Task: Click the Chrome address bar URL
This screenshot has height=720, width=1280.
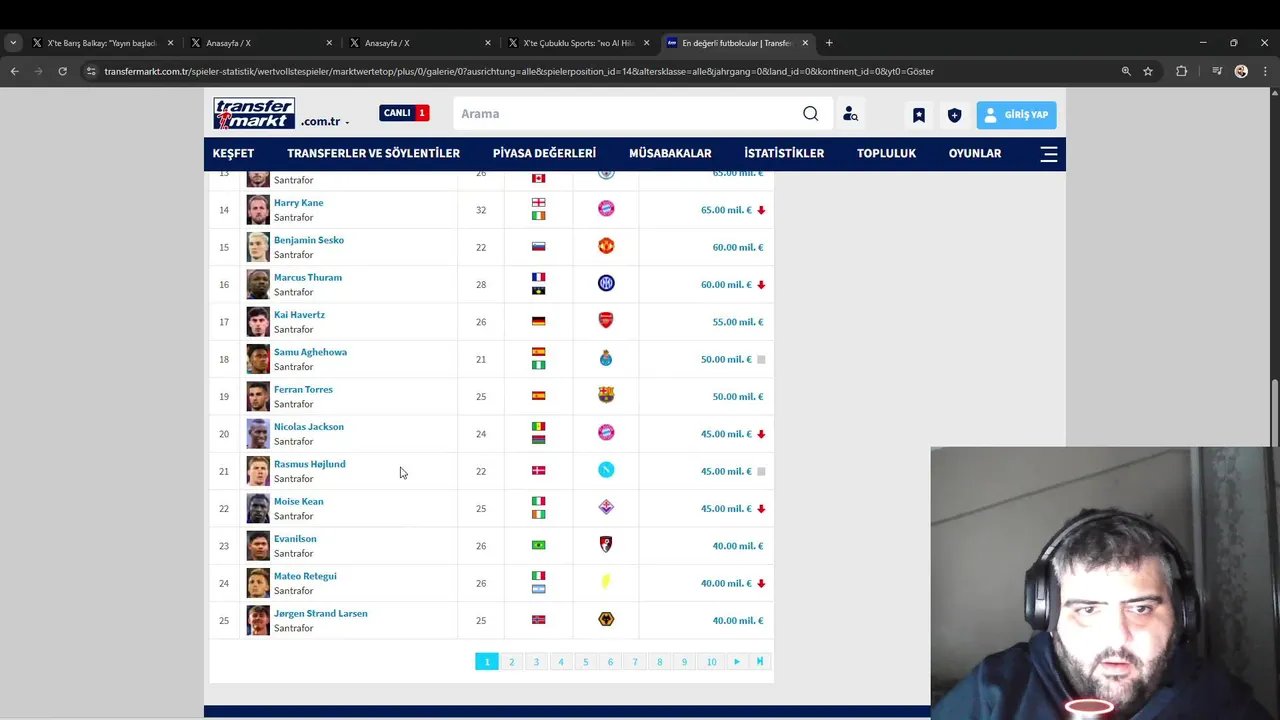Action: 519,71
